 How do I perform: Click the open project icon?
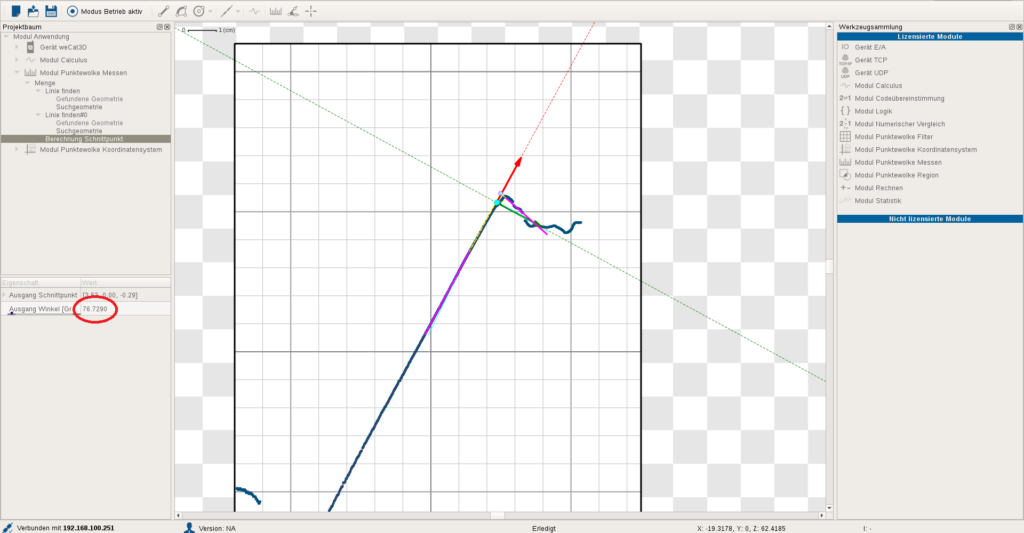point(33,11)
